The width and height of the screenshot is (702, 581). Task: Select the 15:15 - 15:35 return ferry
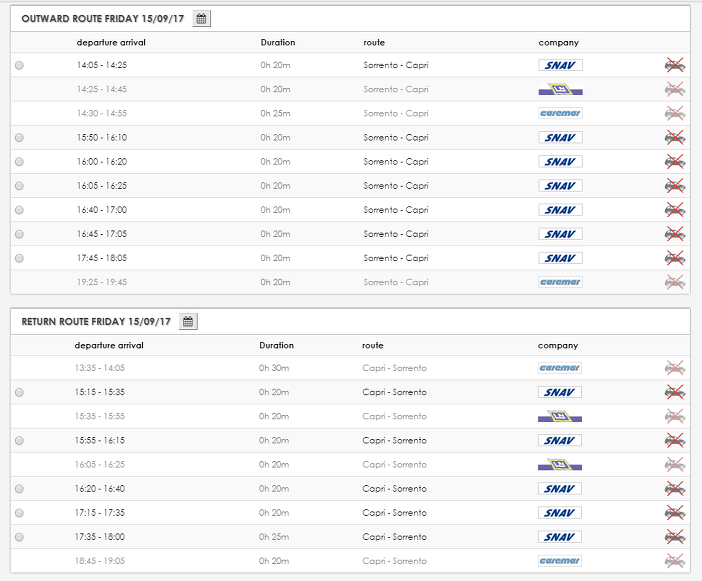pos(19,393)
